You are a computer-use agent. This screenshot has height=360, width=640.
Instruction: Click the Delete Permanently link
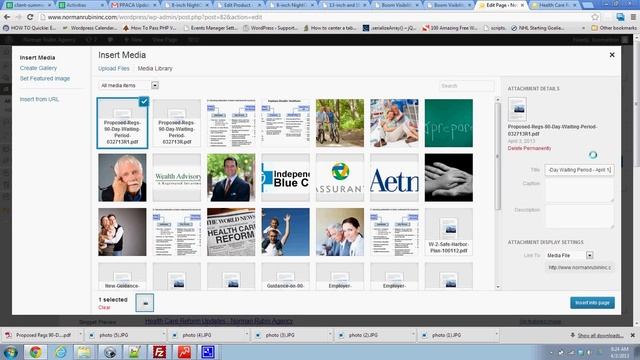(529, 148)
